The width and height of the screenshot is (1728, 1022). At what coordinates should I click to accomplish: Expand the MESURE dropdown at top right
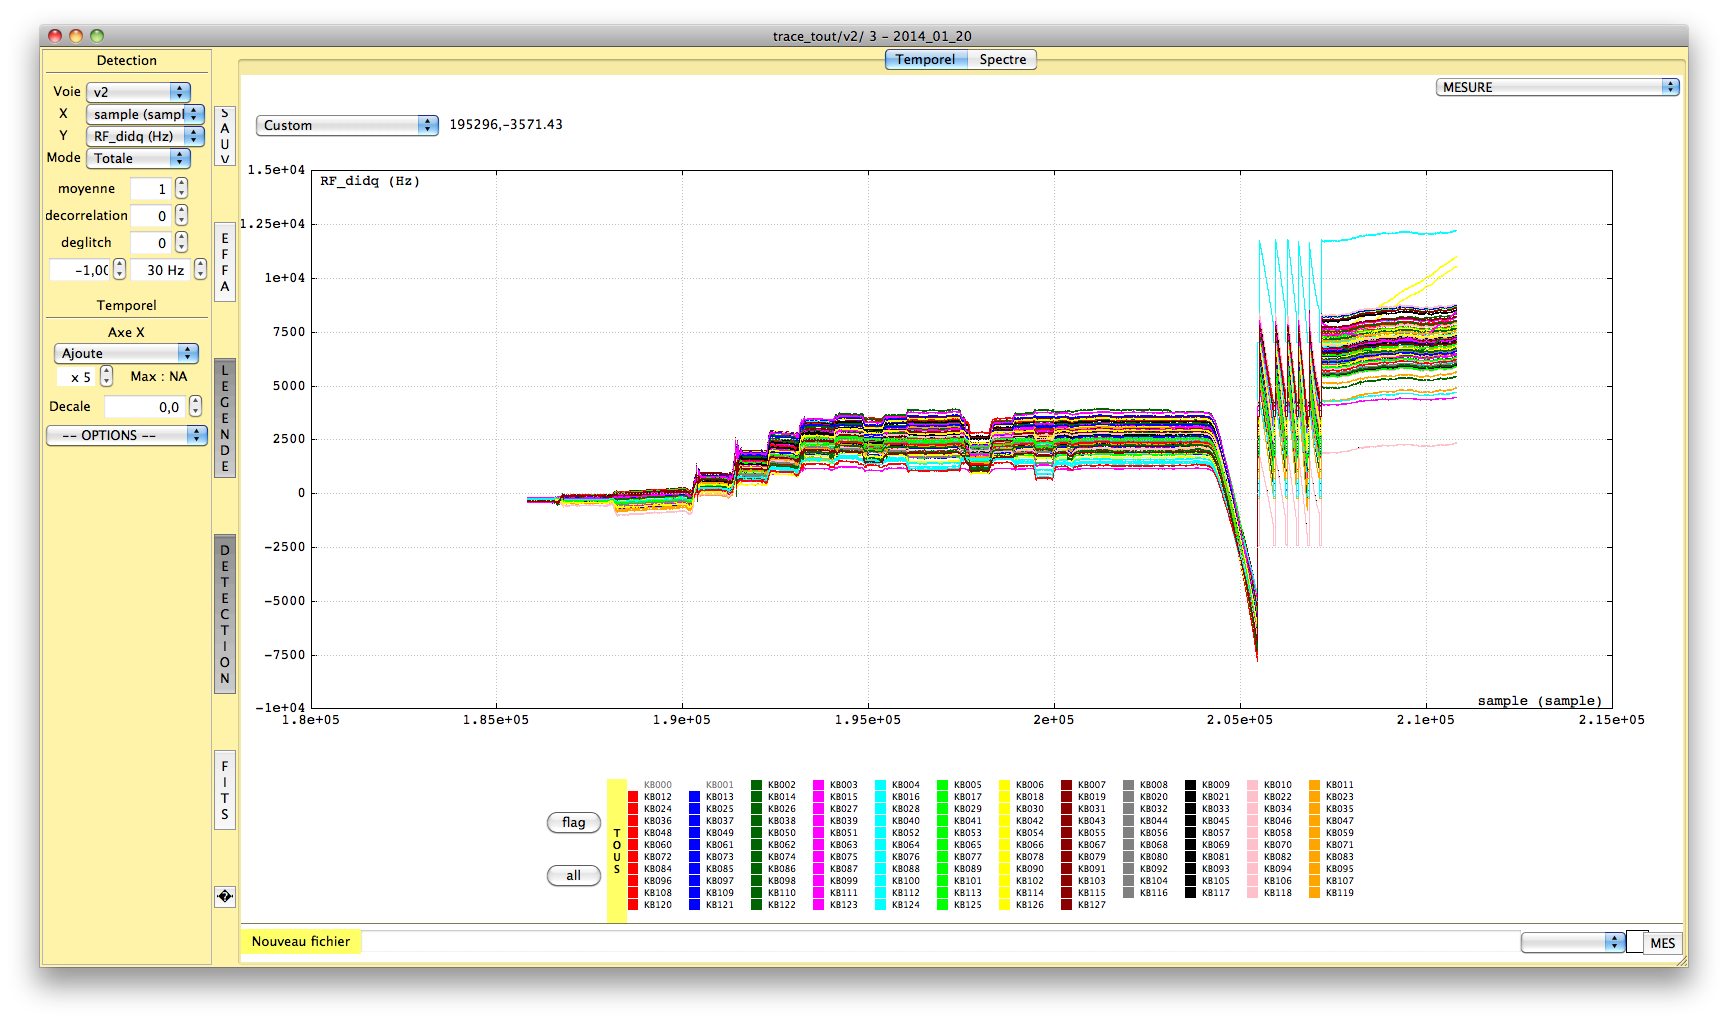[1557, 87]
